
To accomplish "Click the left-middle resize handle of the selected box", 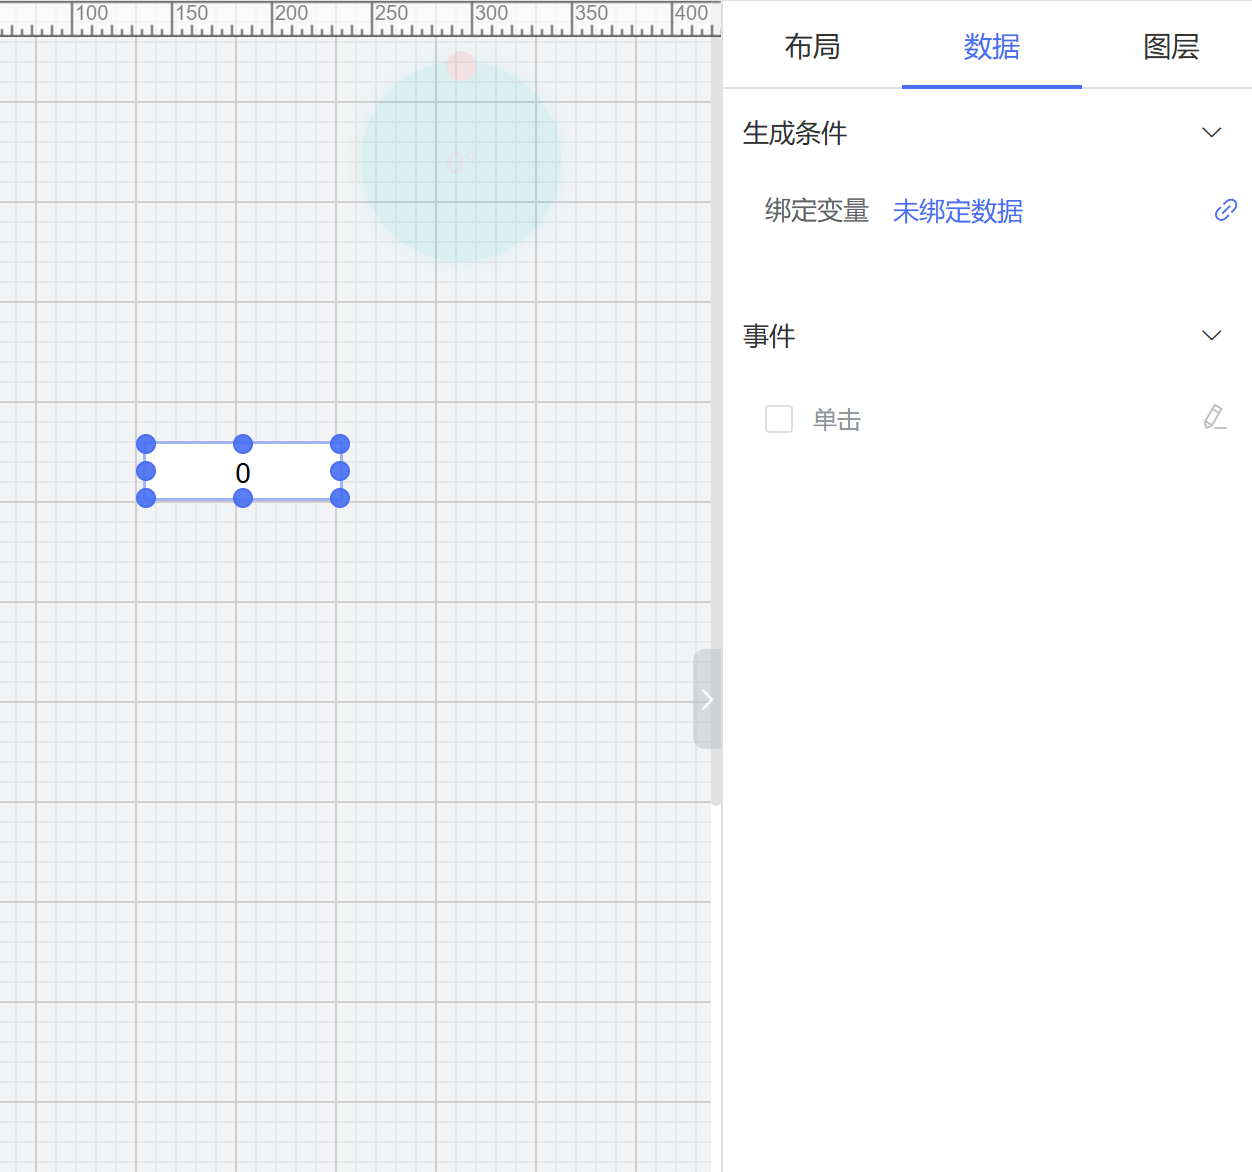I will click(x=146, y=471).
